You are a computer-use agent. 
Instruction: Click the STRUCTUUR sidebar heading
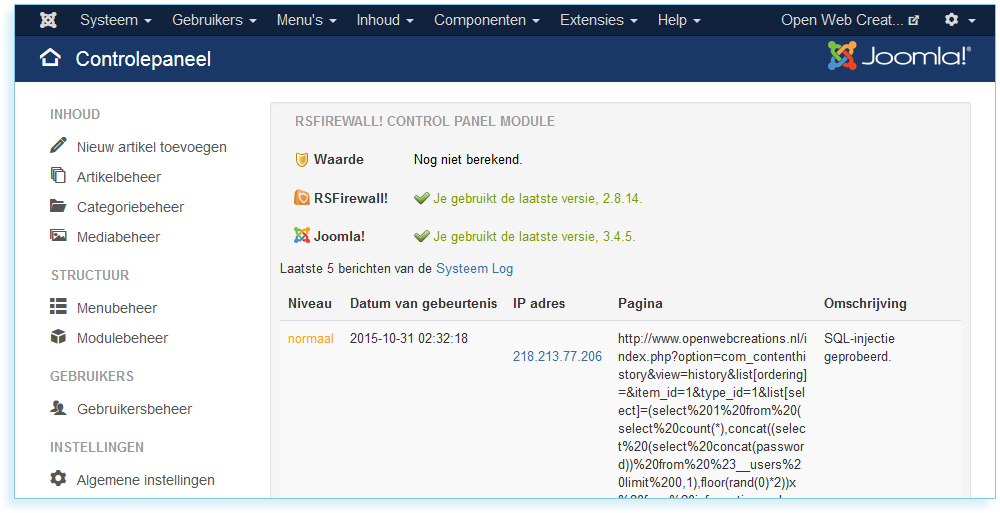[x=90, y=275]
